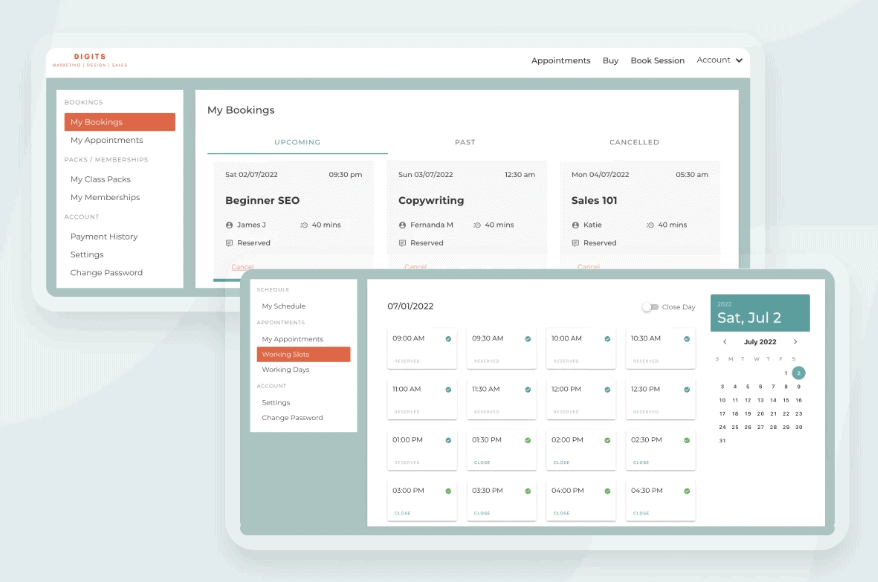The image size is (878, 582).
Task: Open My Appointments in the Working Slots window sidebar
Action: pyautogui.click(x=292, y=339)
